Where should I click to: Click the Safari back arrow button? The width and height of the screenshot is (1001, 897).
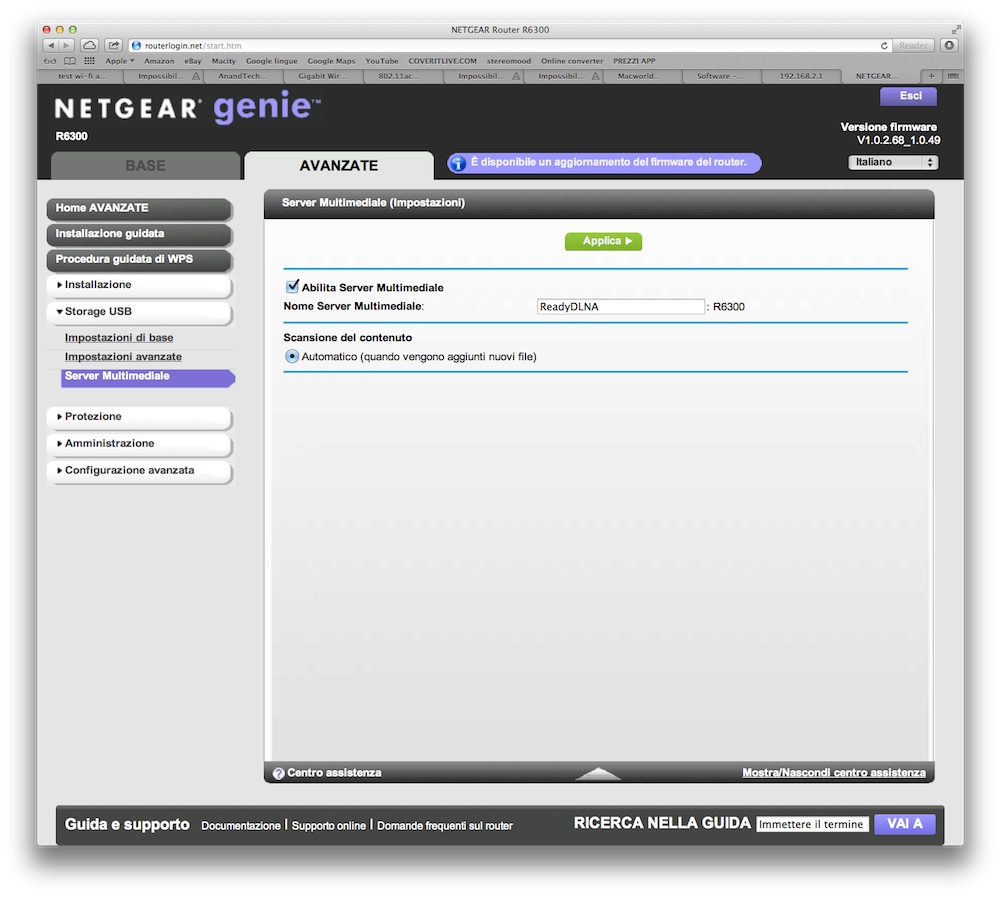click(51, 45)
